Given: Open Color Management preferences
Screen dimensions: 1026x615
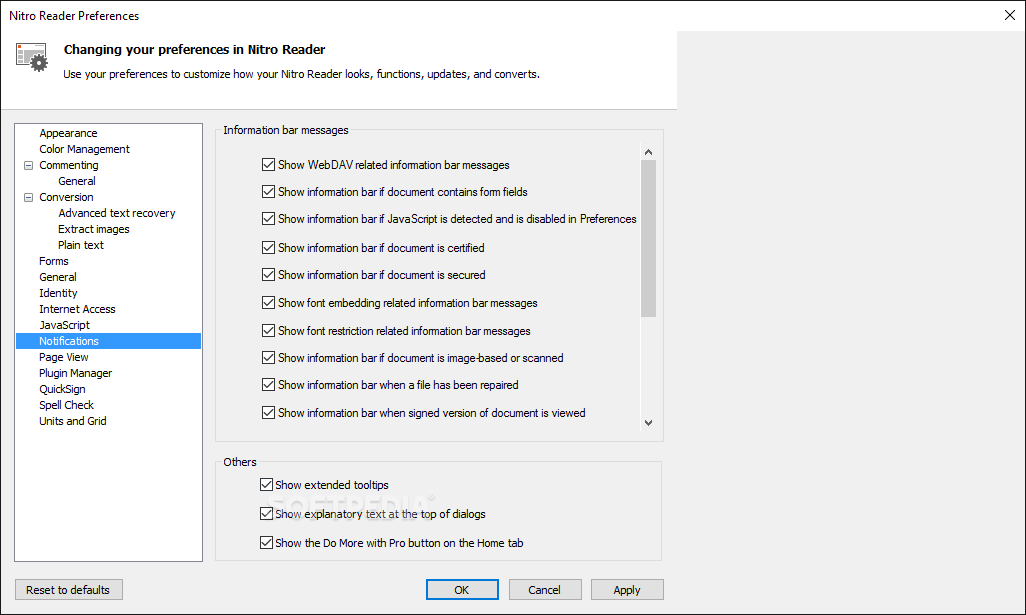Looking at the screenshot, I should [x=84, y=149].
